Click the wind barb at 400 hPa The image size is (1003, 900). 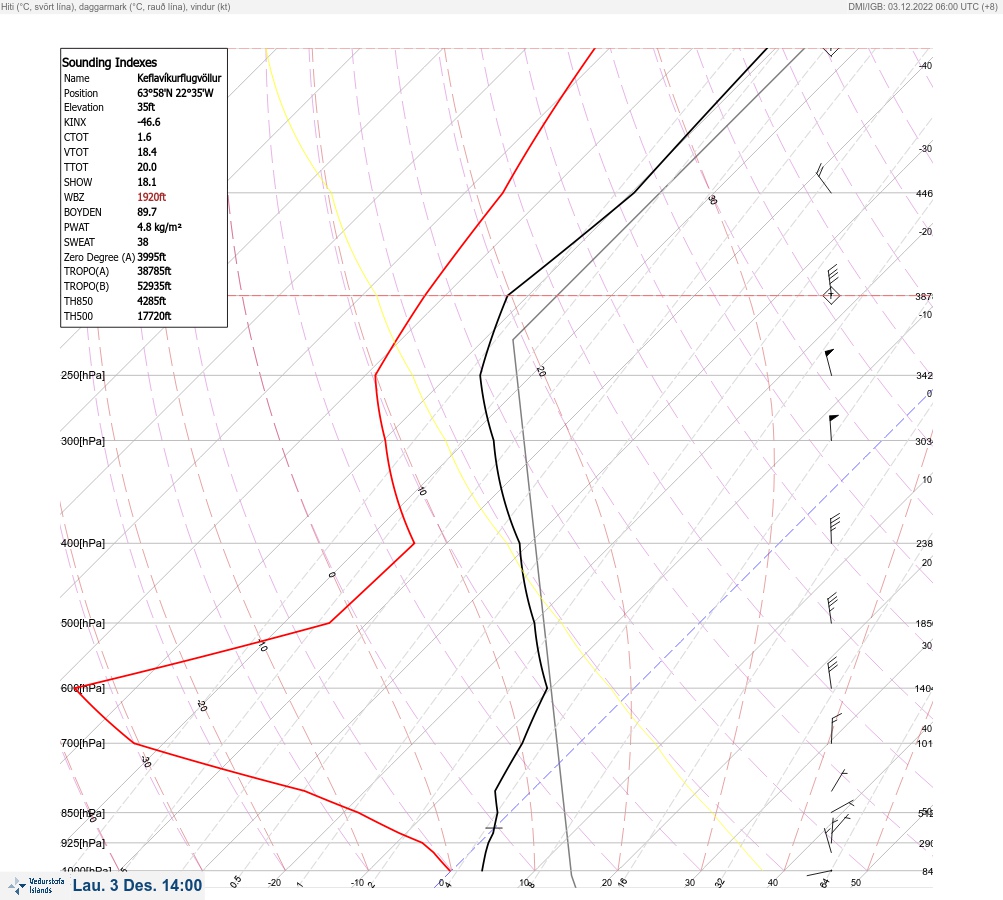(x=833, y=529)
